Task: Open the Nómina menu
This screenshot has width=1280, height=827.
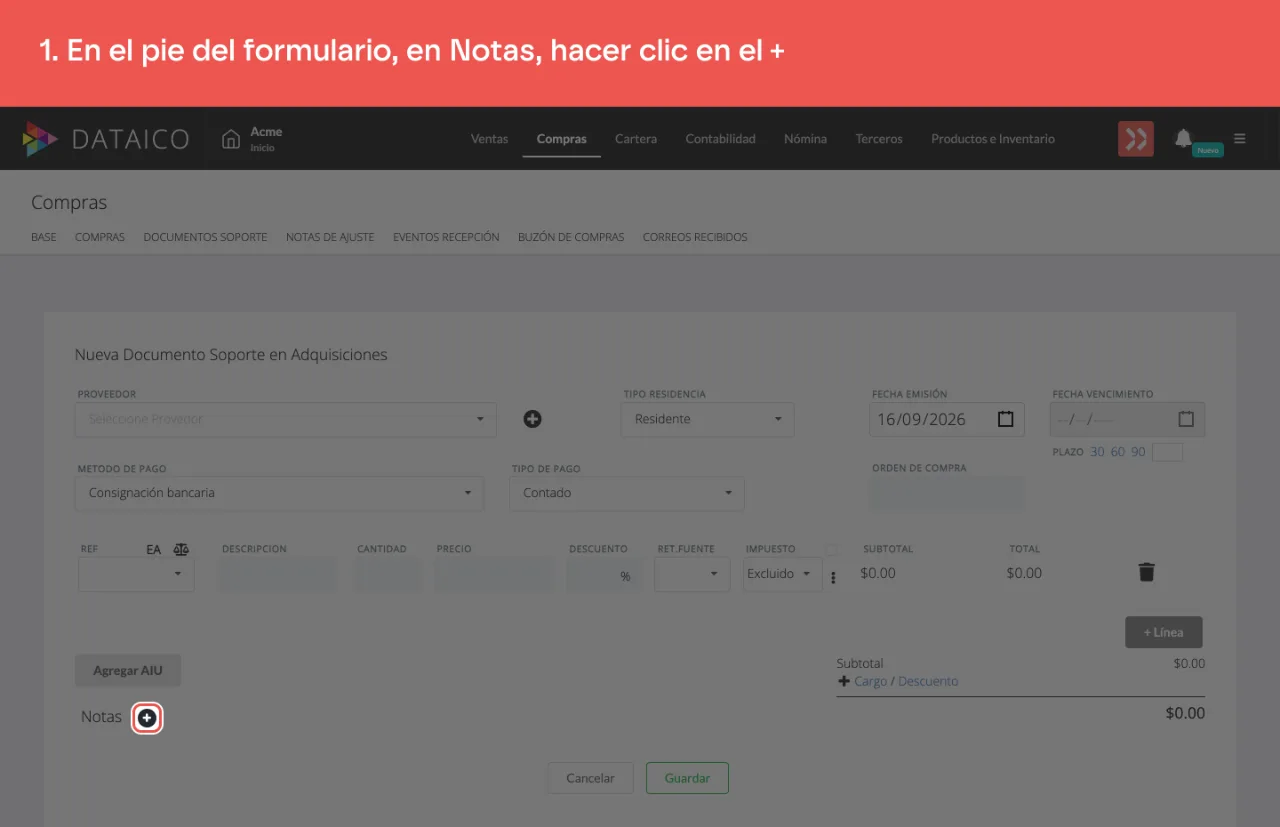Action: [806, 139]
